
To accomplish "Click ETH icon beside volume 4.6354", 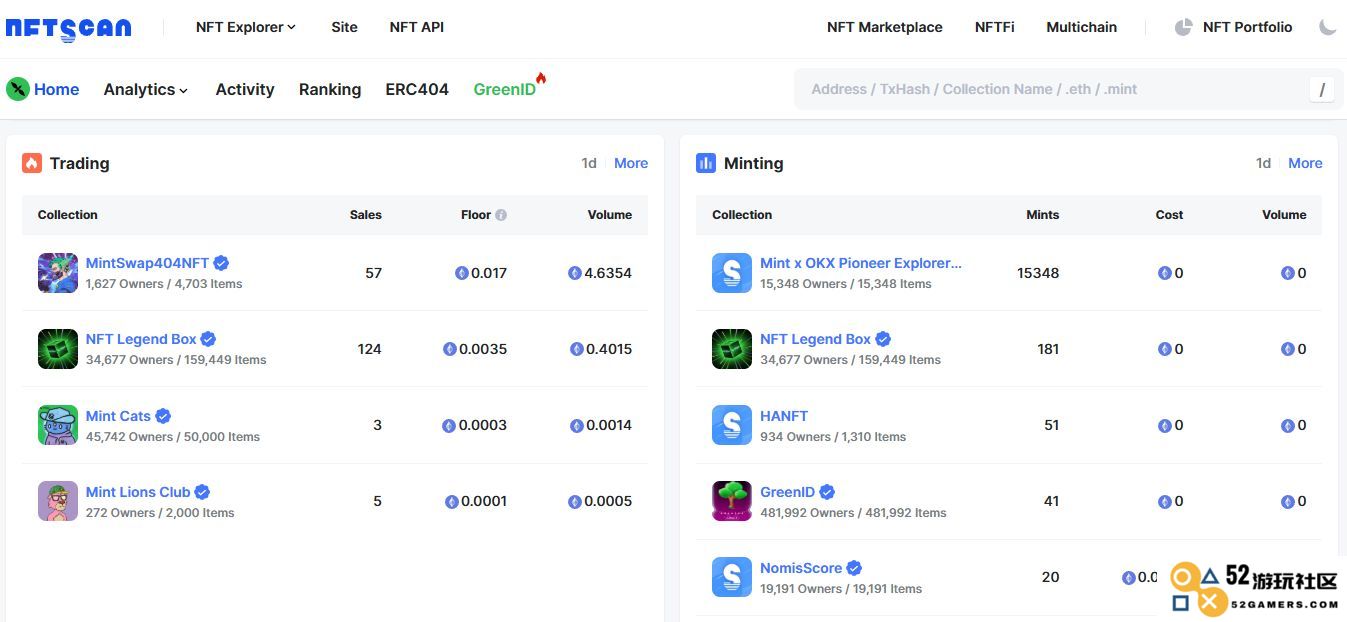I will [575, 273].
